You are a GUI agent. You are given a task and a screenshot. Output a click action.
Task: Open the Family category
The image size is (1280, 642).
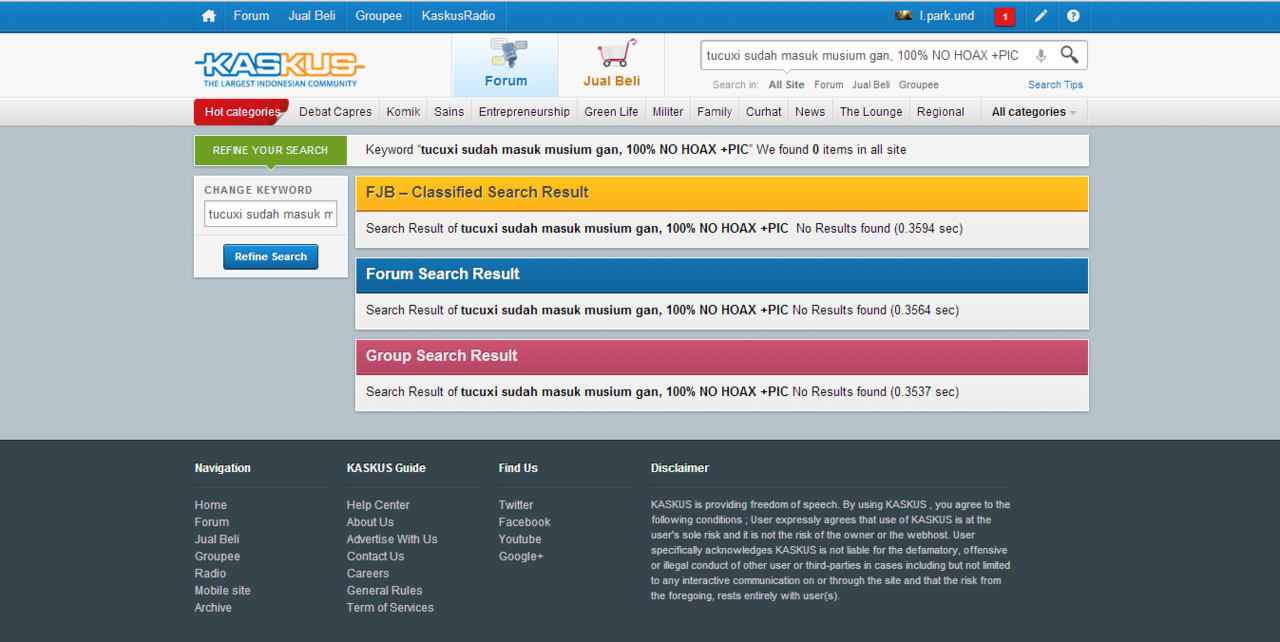[x=714, y=112]
